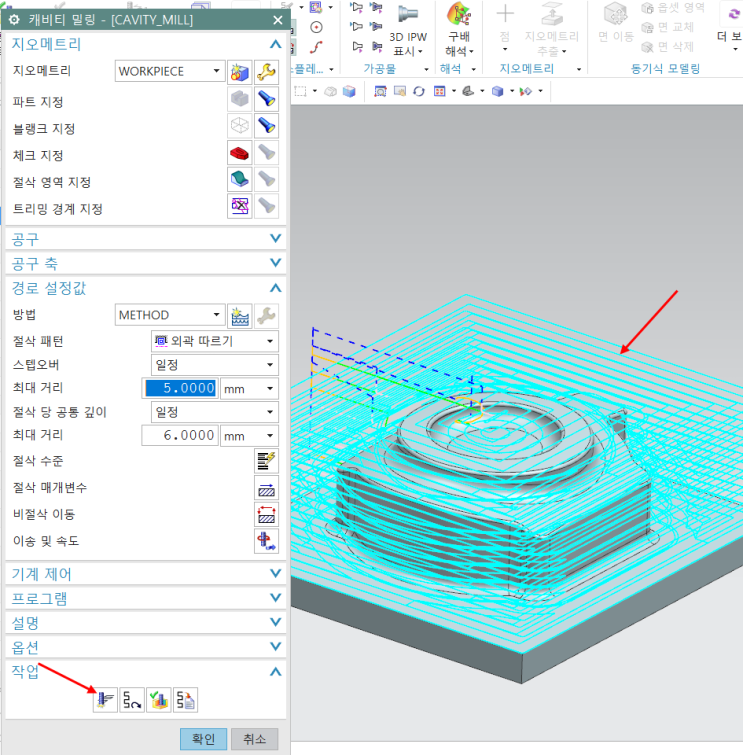Click the 트리밍 경계 지정 trim boundary icon
The height and width of the screenshot is (755, 743).
pyautogui.click(x=239, y=207)
